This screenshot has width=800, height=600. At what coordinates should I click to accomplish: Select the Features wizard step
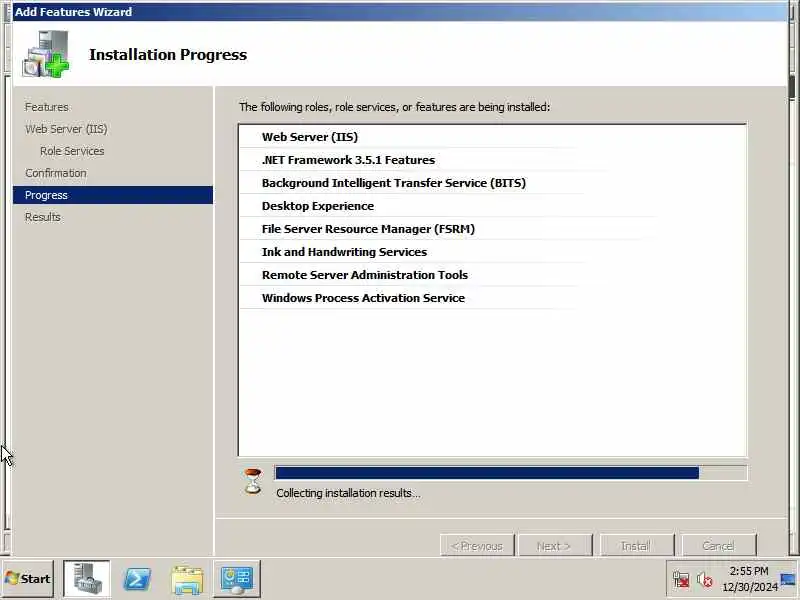47,107
